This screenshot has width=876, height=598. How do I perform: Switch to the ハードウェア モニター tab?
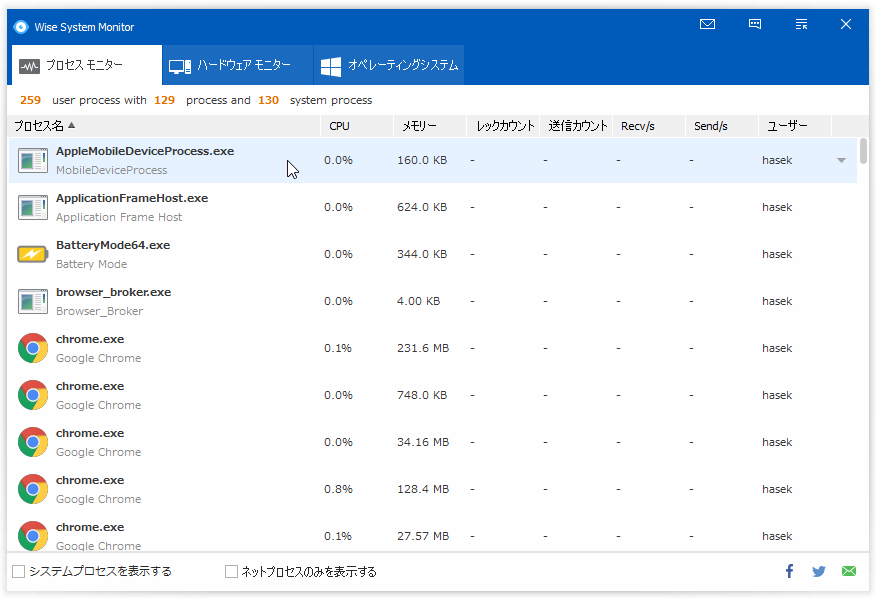coord(238,65)
